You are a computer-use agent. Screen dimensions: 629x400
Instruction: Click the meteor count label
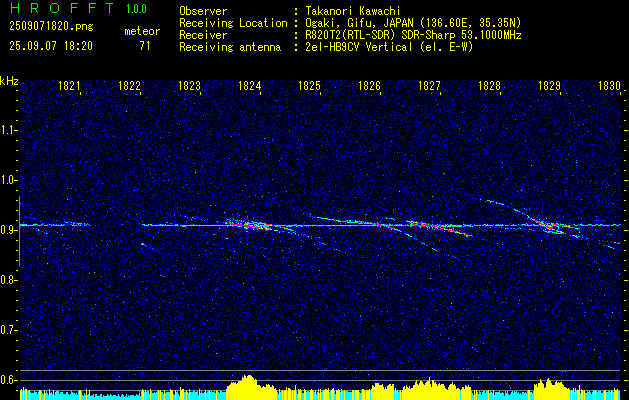(x=142, y=31)
